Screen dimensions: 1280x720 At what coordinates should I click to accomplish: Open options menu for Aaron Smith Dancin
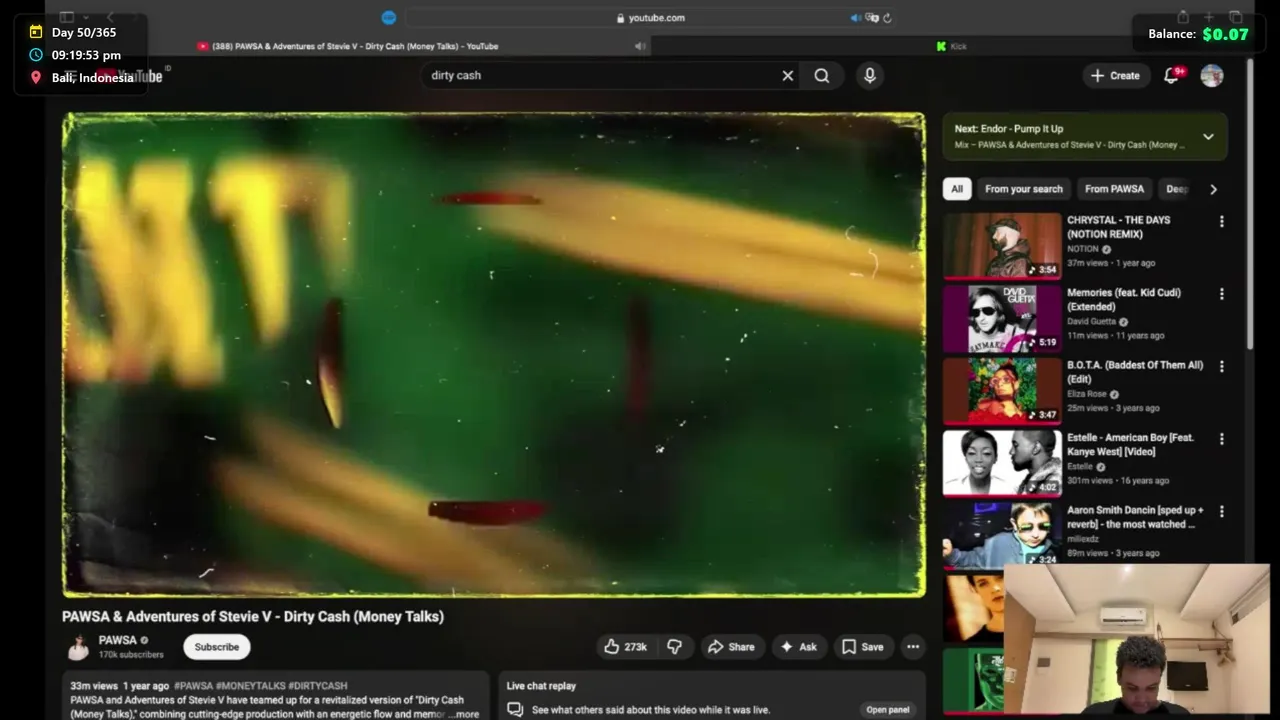(x=1221, y=512)
